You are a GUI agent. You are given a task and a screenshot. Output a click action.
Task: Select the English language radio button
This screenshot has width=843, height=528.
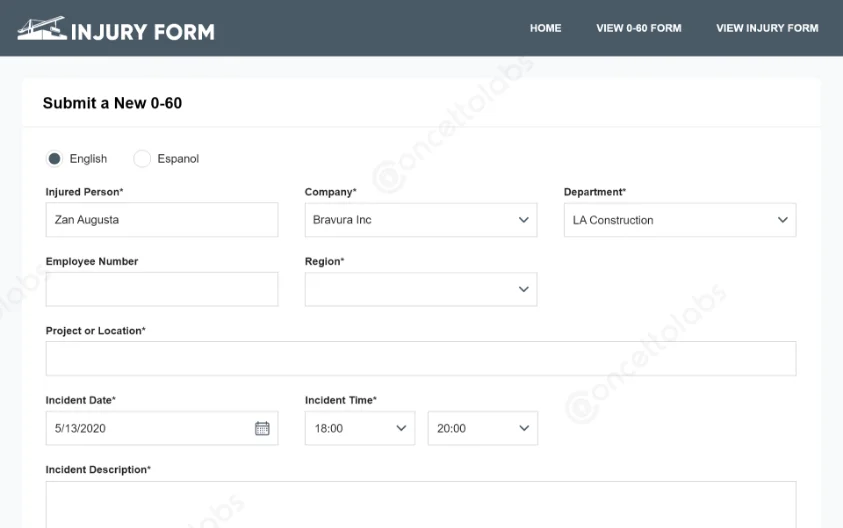pyautogui.click(x=54, y=159)
